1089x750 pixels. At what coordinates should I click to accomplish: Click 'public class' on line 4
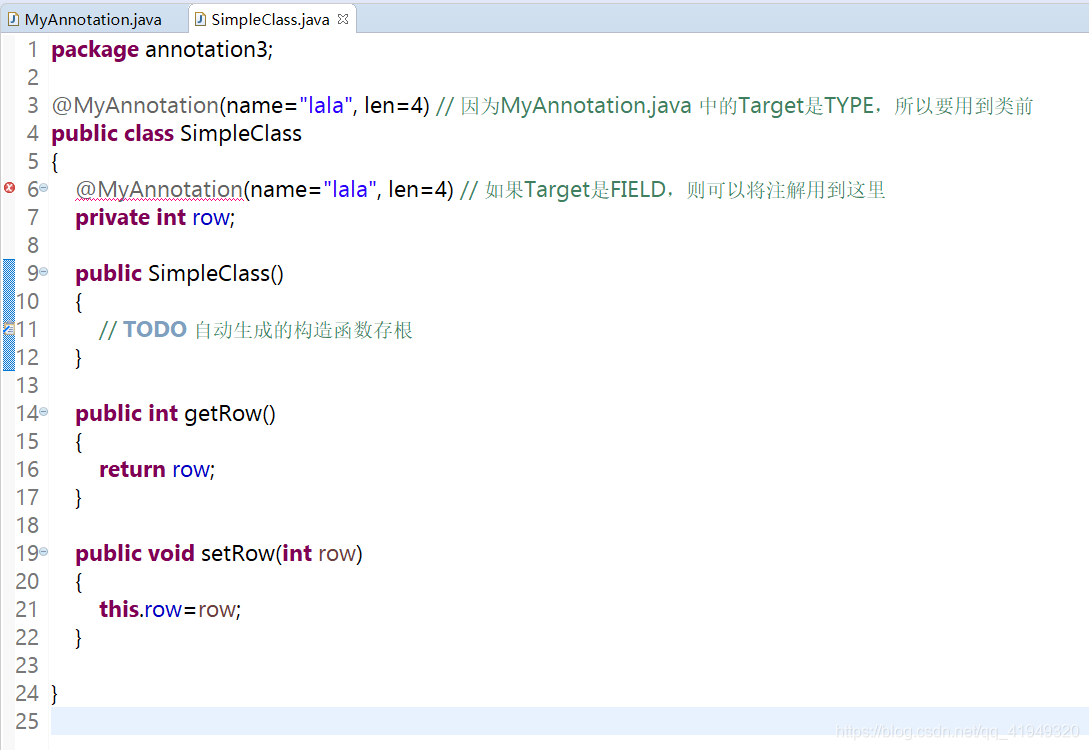(113, 133)
